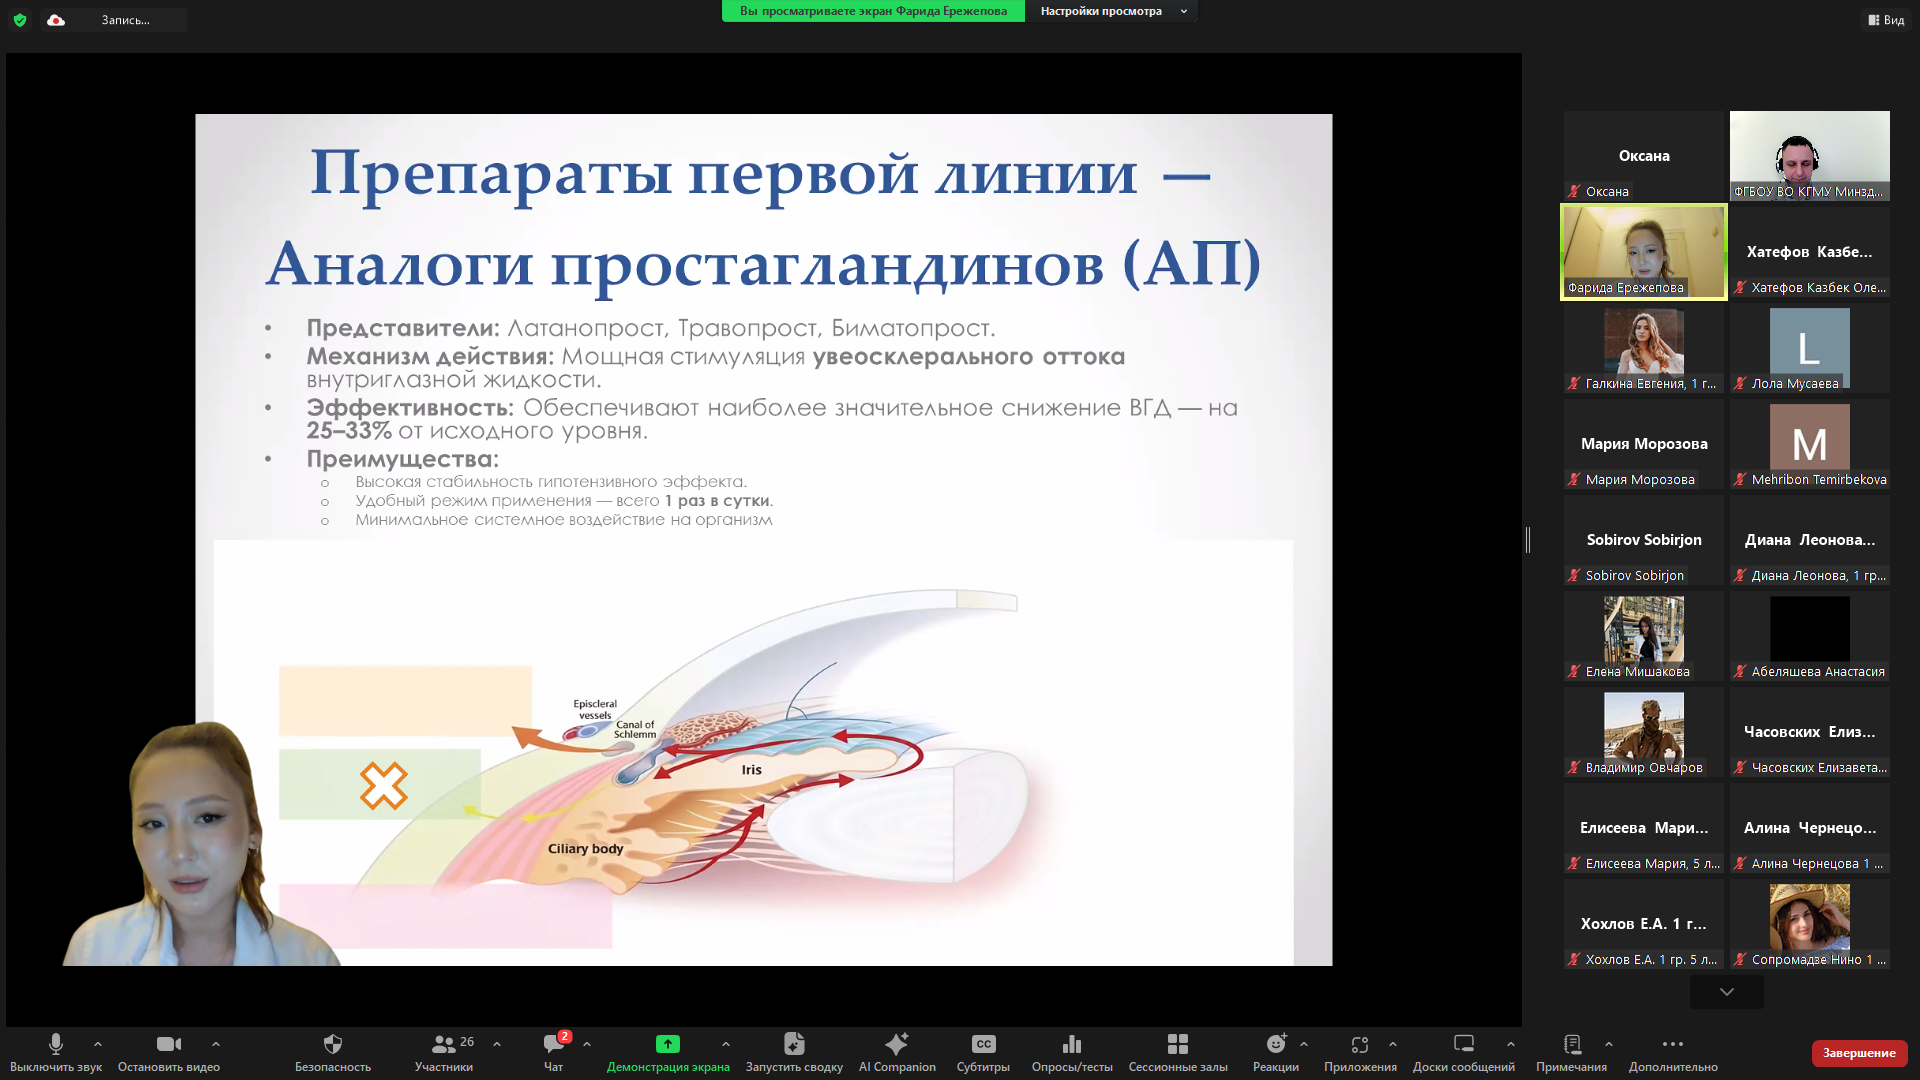Open the Subtitles CC option

[983, 1045]
